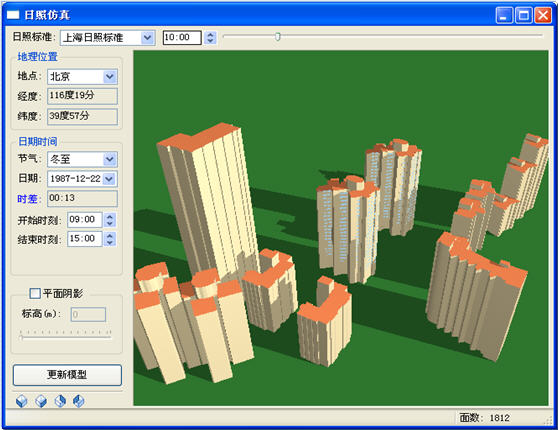Click the 10:00 time input field
The width and height of the screenshot is (558, 430).
point(182,37)
